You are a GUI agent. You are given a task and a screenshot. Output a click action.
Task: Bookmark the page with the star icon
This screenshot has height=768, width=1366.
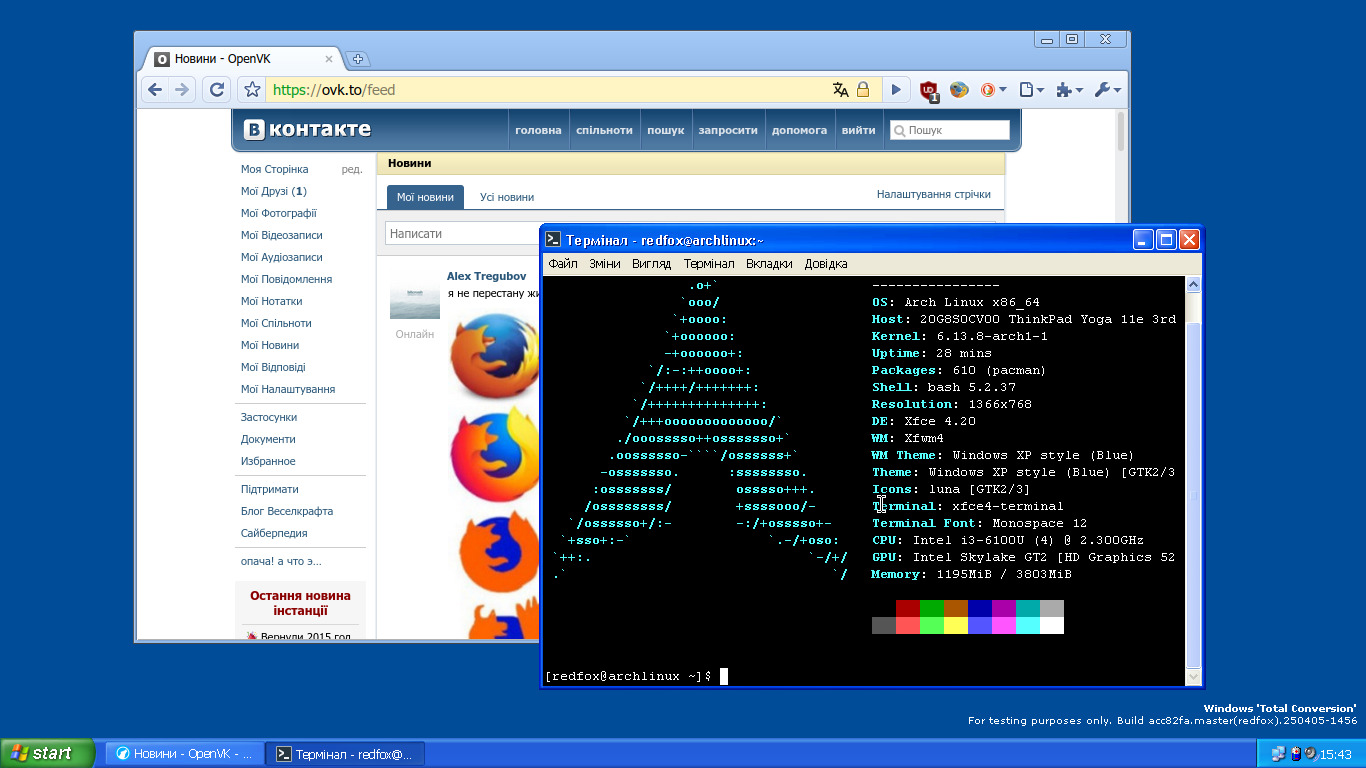point(253,90)
